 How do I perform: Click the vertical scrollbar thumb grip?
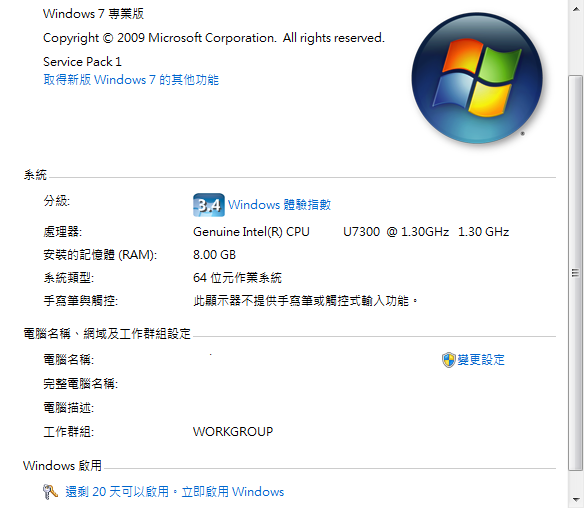tap(576, 273)
